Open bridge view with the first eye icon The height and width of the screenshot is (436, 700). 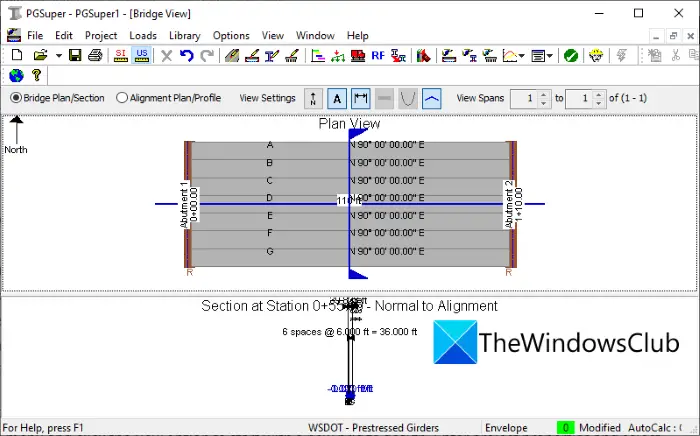[449, 55]
